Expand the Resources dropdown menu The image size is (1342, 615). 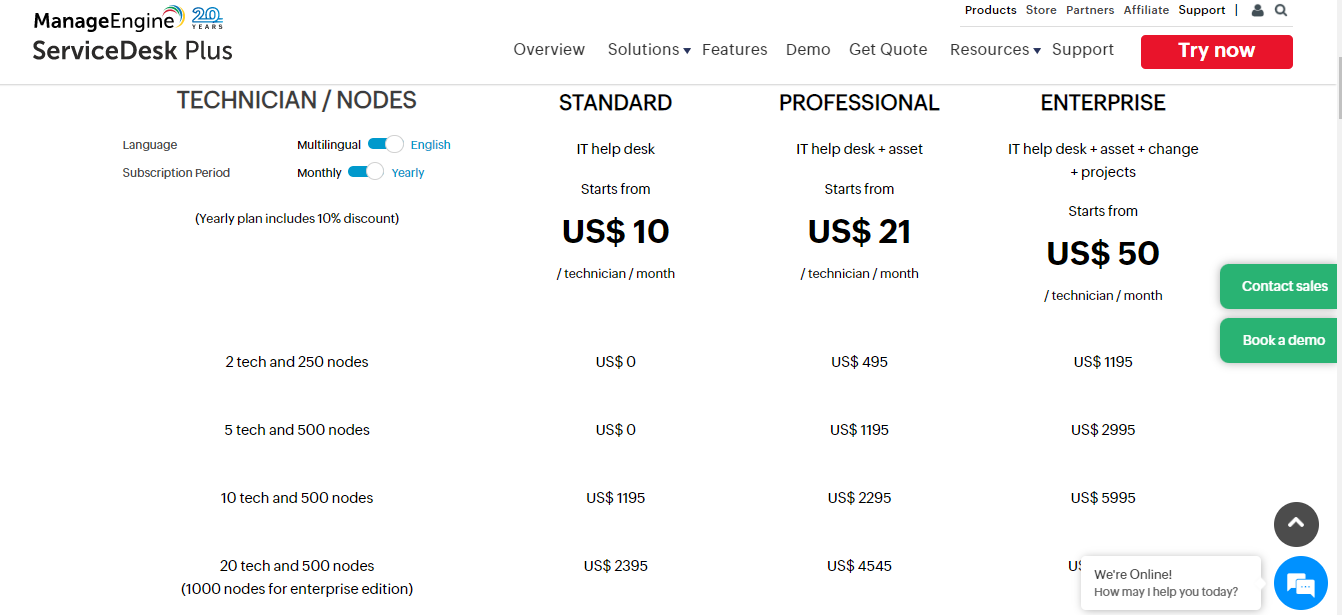pos(995,50)
